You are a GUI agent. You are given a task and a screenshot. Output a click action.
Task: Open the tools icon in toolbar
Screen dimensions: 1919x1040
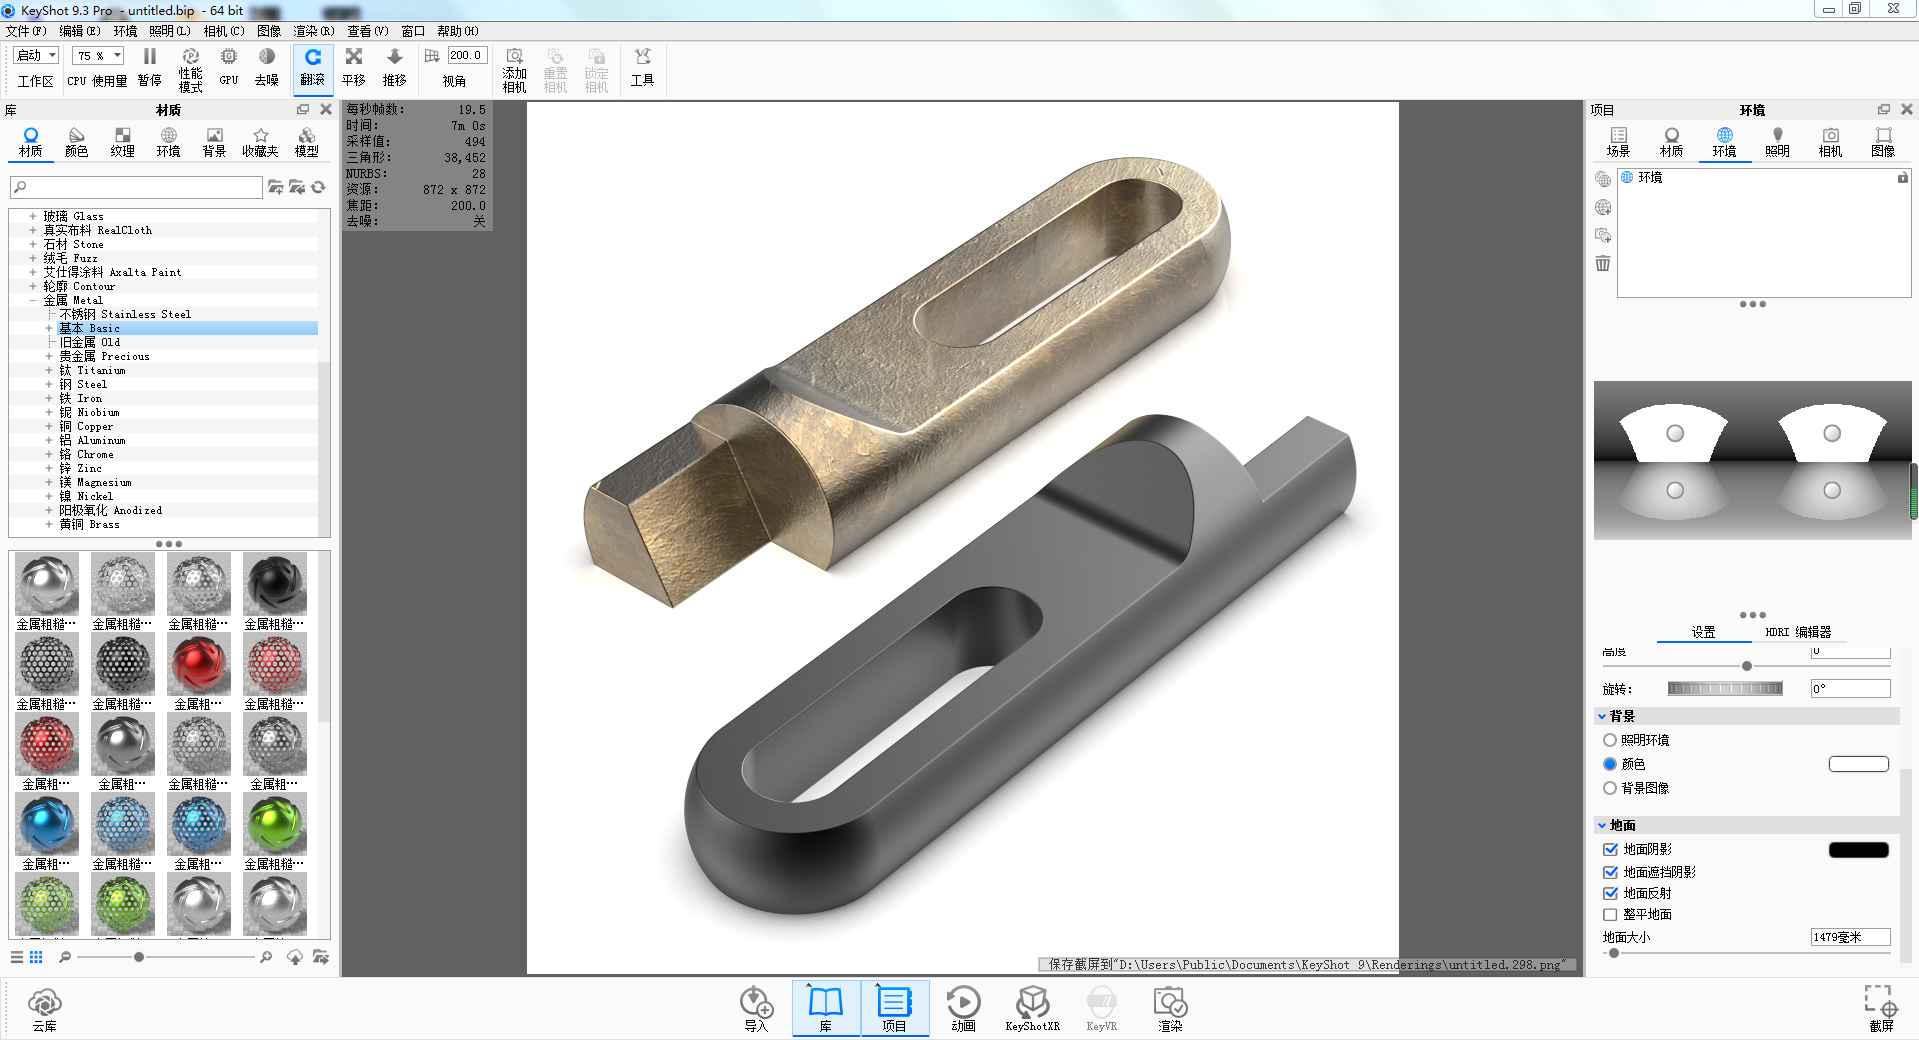(643, 56)
